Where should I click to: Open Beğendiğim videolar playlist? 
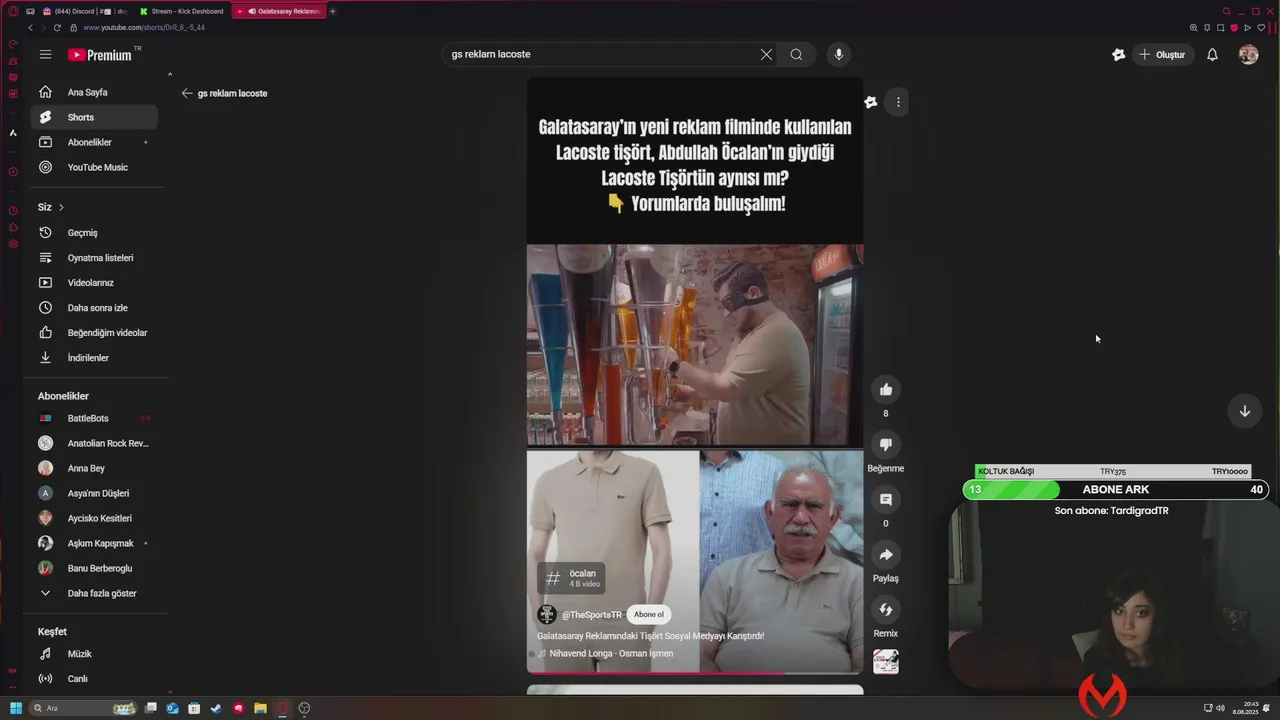pos(94,333)
